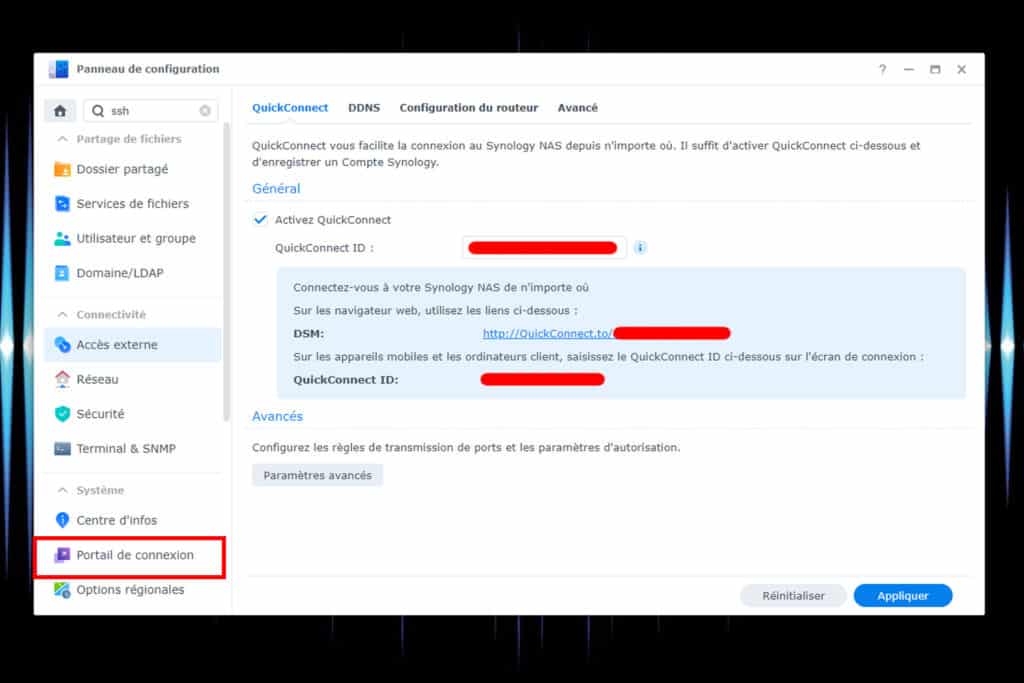Select Terminal & SNMP label
The height and width of the screenshot is (683, 1024).
pyautogui.click(x=126, y=449)
